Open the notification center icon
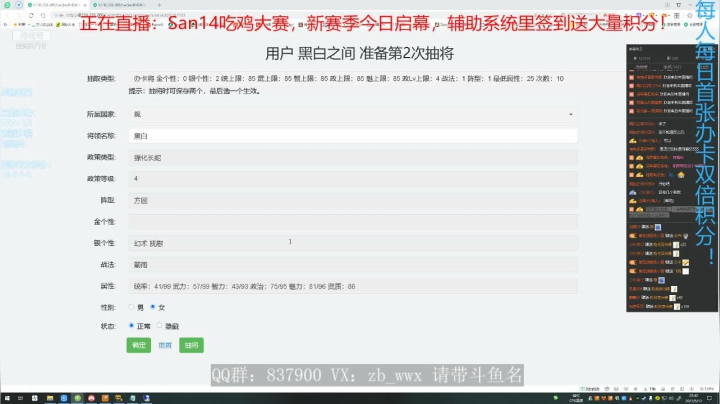 [709, 398]
